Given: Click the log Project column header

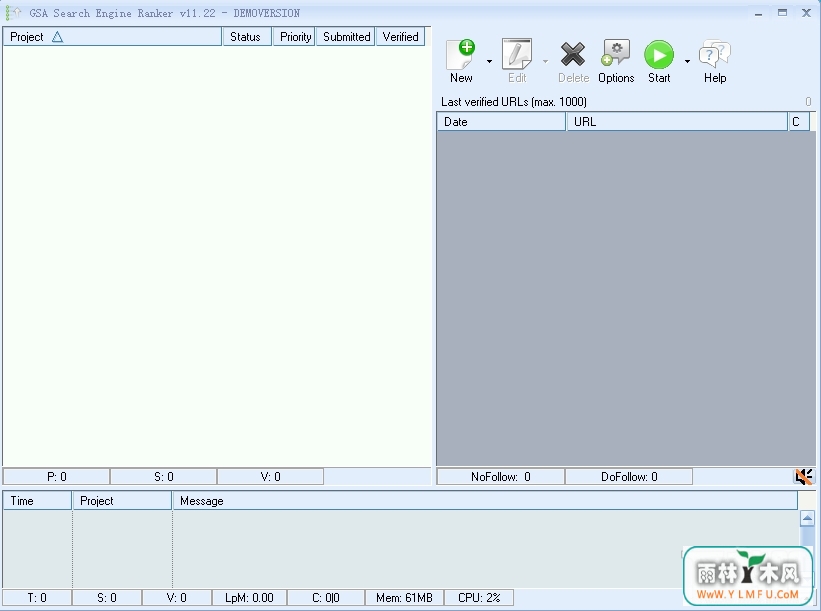Looking at the screenshot, I should 123,501.
